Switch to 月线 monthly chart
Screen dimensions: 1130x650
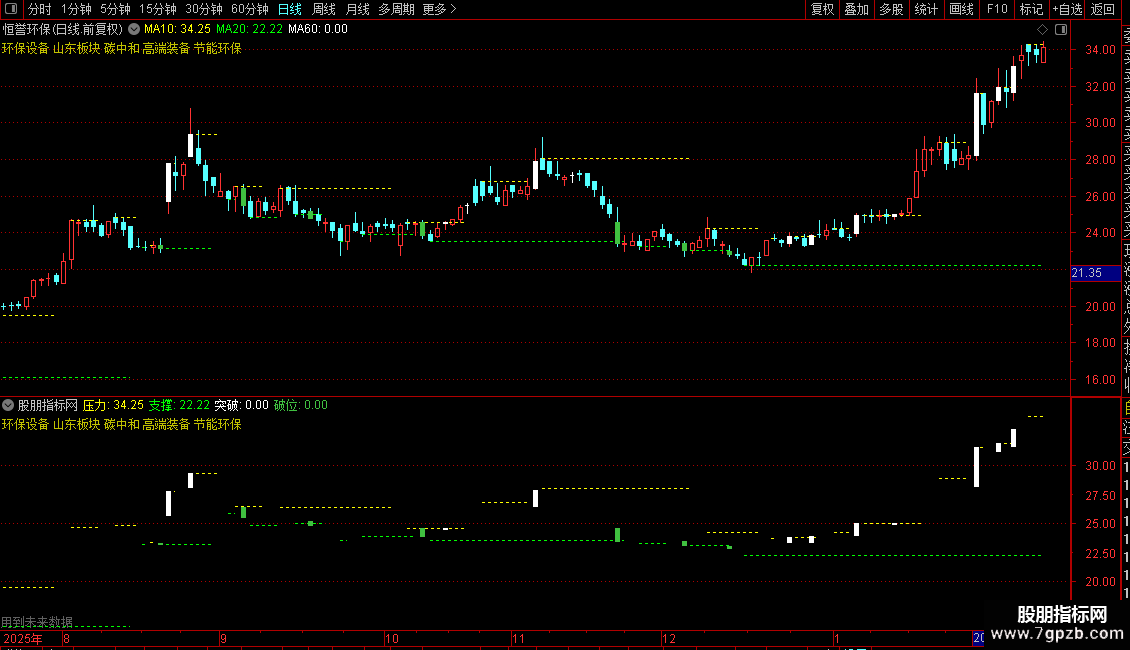coord(357,9)
